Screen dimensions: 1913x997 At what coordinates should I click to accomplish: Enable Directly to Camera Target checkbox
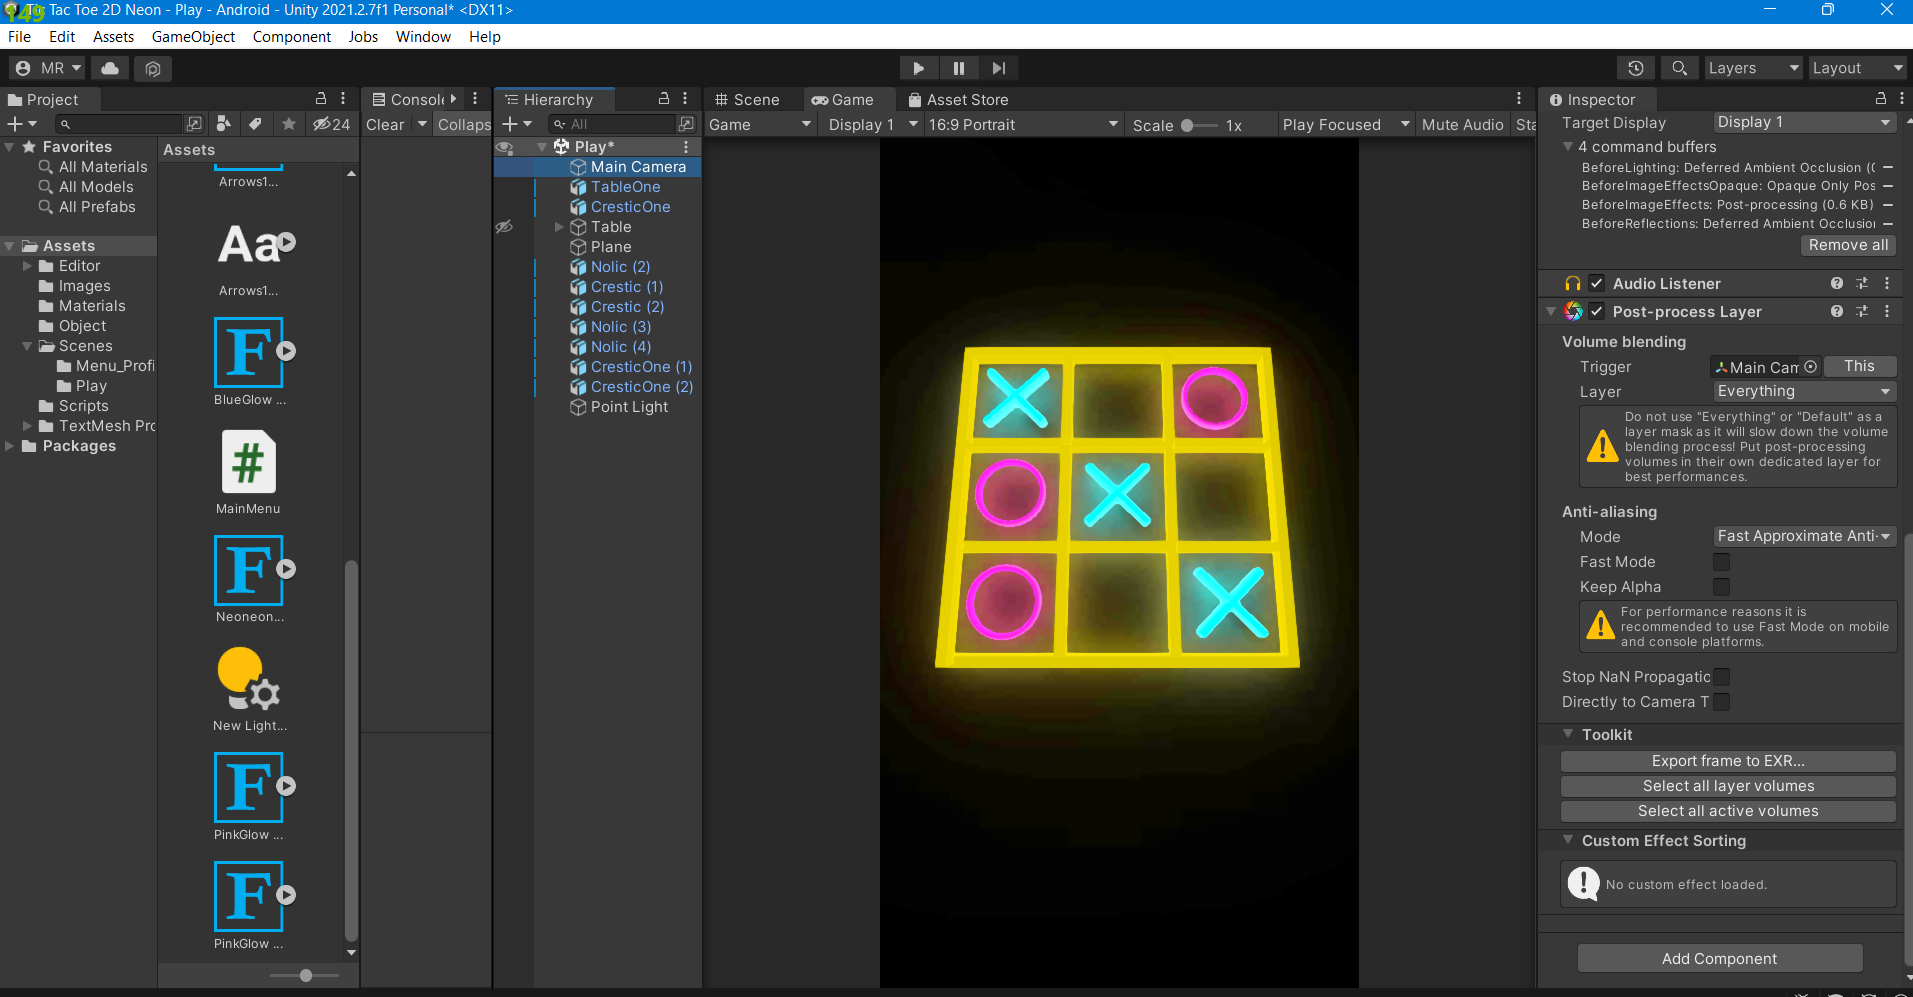1721,702
